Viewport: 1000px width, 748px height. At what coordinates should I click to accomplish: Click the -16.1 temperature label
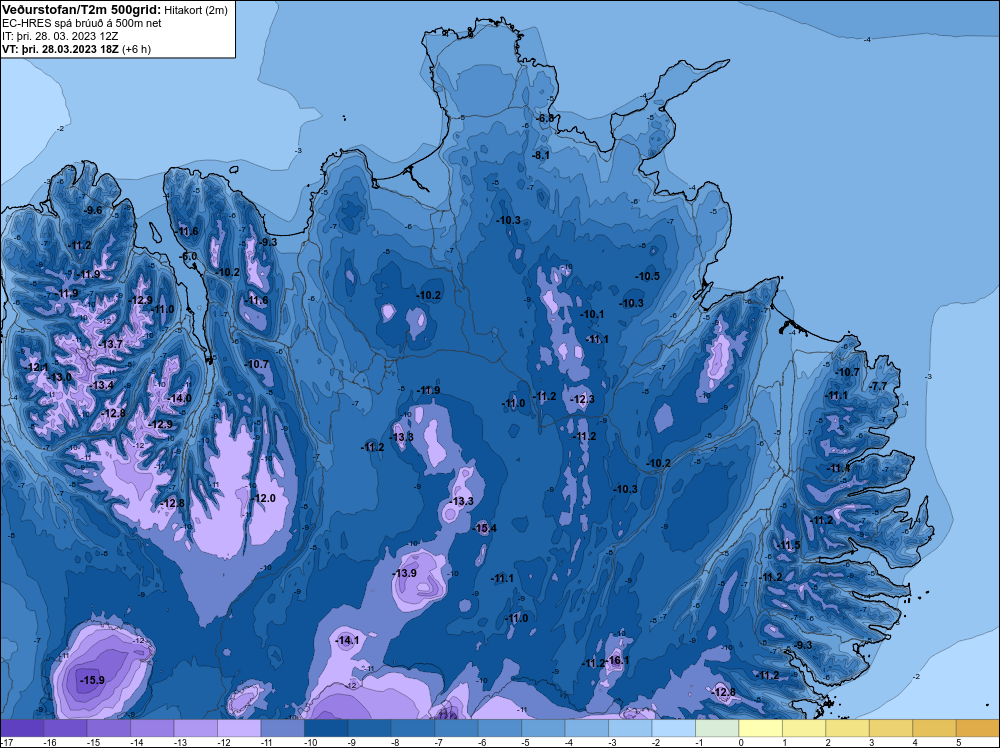617,660
